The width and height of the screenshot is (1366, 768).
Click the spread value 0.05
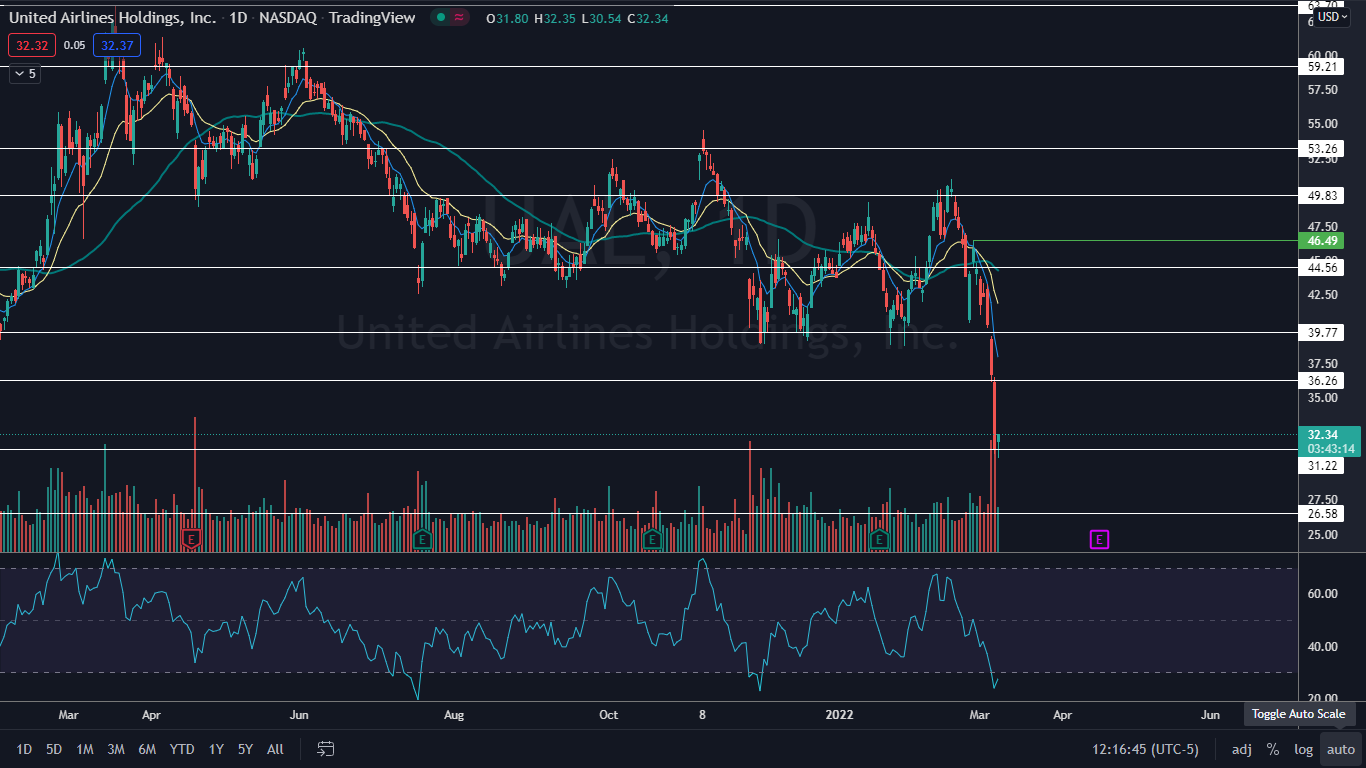pos(74,45)
